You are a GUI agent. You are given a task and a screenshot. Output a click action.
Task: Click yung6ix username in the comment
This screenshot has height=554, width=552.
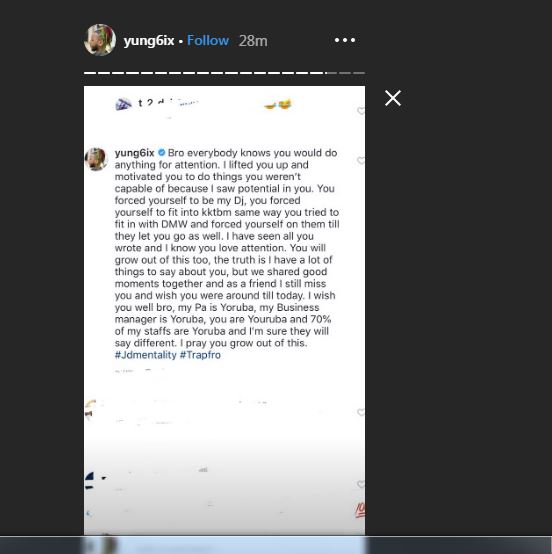(135, 153)
